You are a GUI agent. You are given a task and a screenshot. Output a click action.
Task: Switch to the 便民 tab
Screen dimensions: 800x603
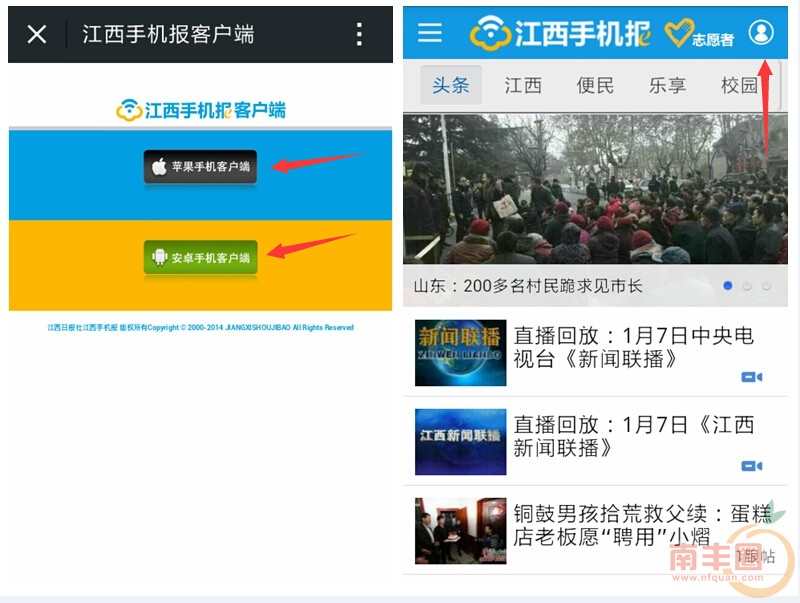point(595,85)
